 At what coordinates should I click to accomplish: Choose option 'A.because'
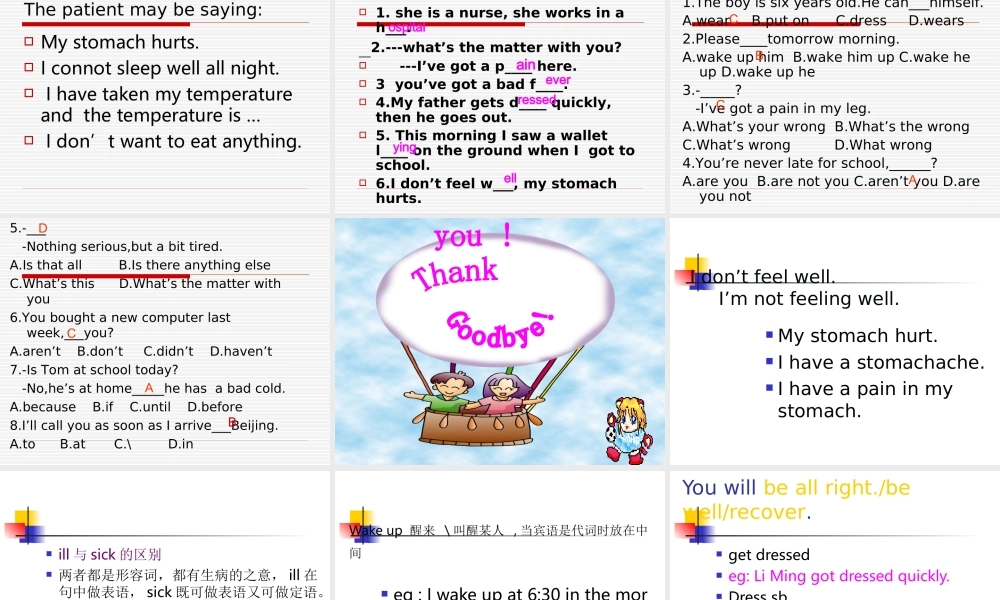point(43,407)
